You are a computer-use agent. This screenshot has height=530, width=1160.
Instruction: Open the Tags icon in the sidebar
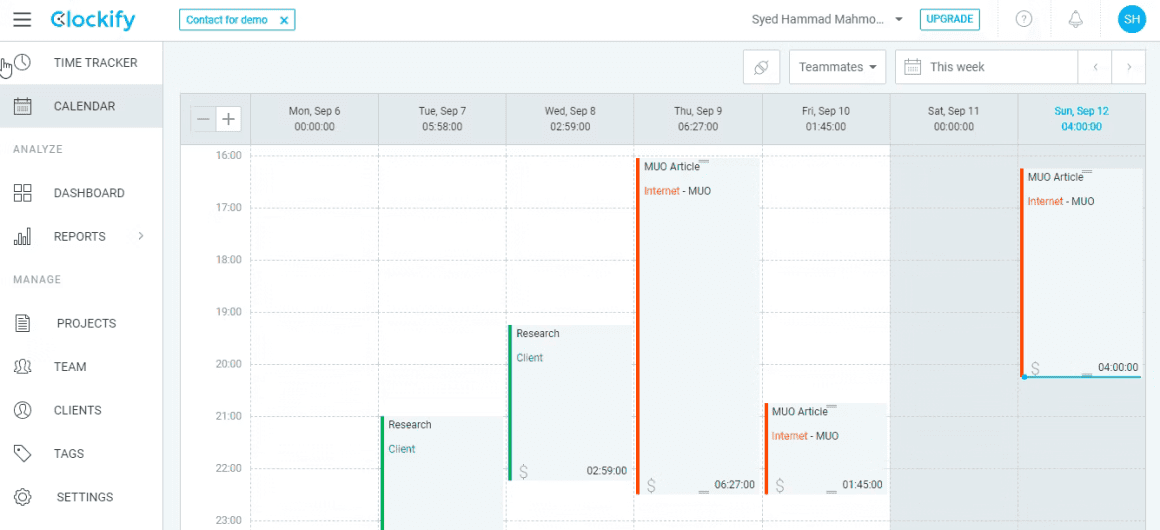pos(23,454)
